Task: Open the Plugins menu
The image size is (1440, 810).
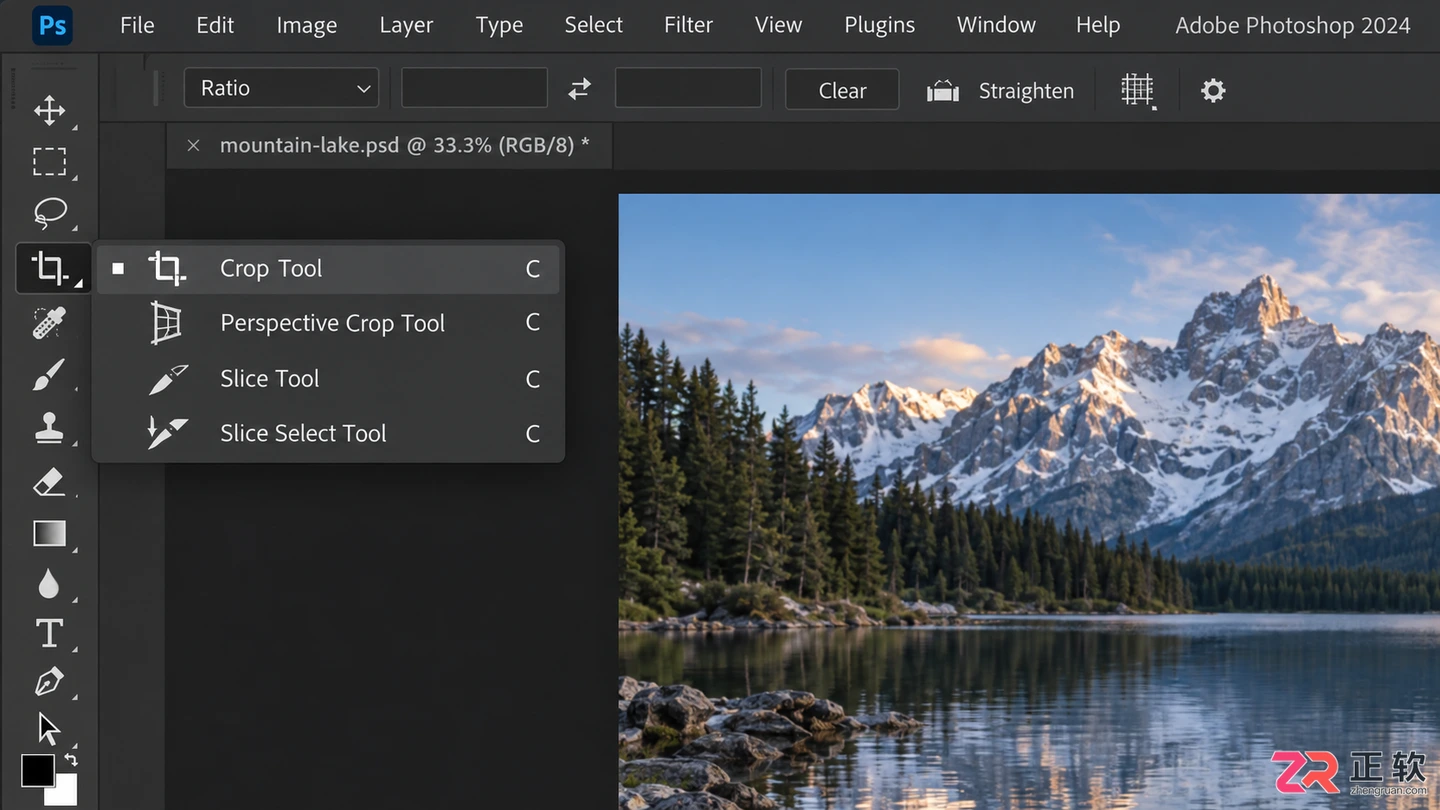Action: (880, 25)
